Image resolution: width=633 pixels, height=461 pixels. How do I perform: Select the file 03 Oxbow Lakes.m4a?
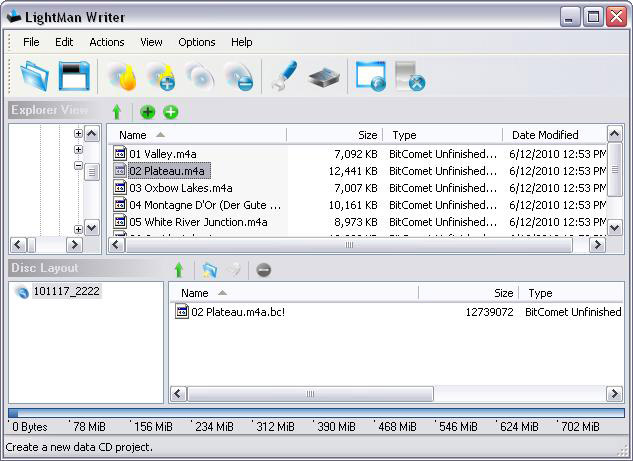180,188
